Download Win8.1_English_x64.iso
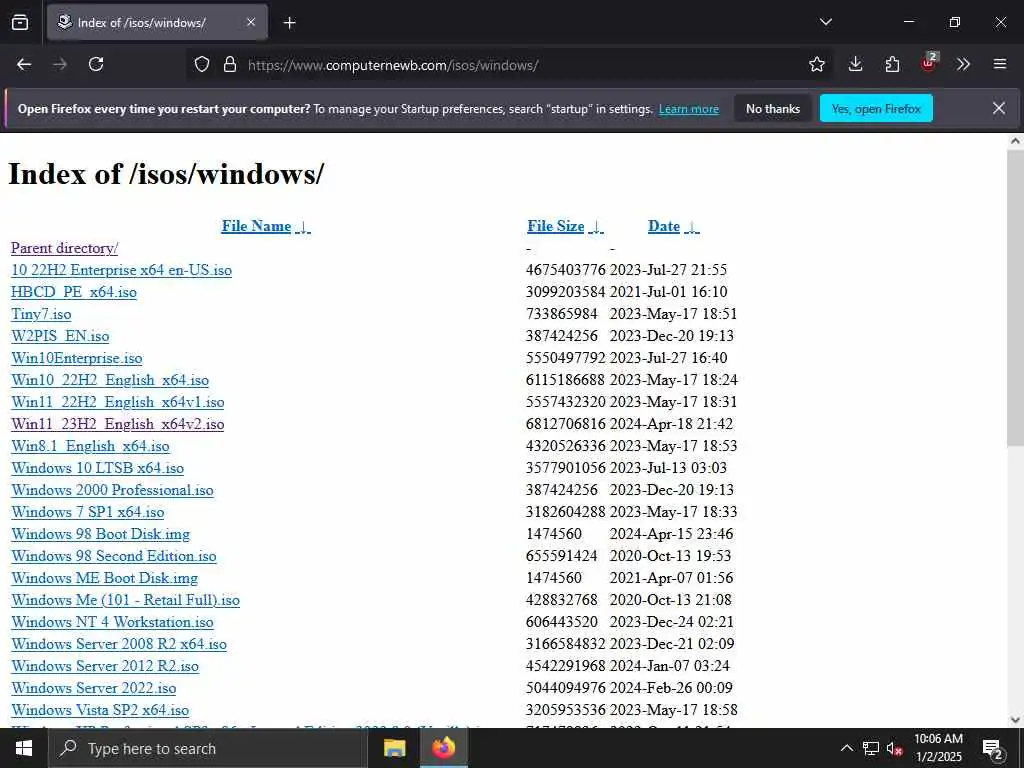Viewport: 1024px width, 768px height. pos(90,446)
